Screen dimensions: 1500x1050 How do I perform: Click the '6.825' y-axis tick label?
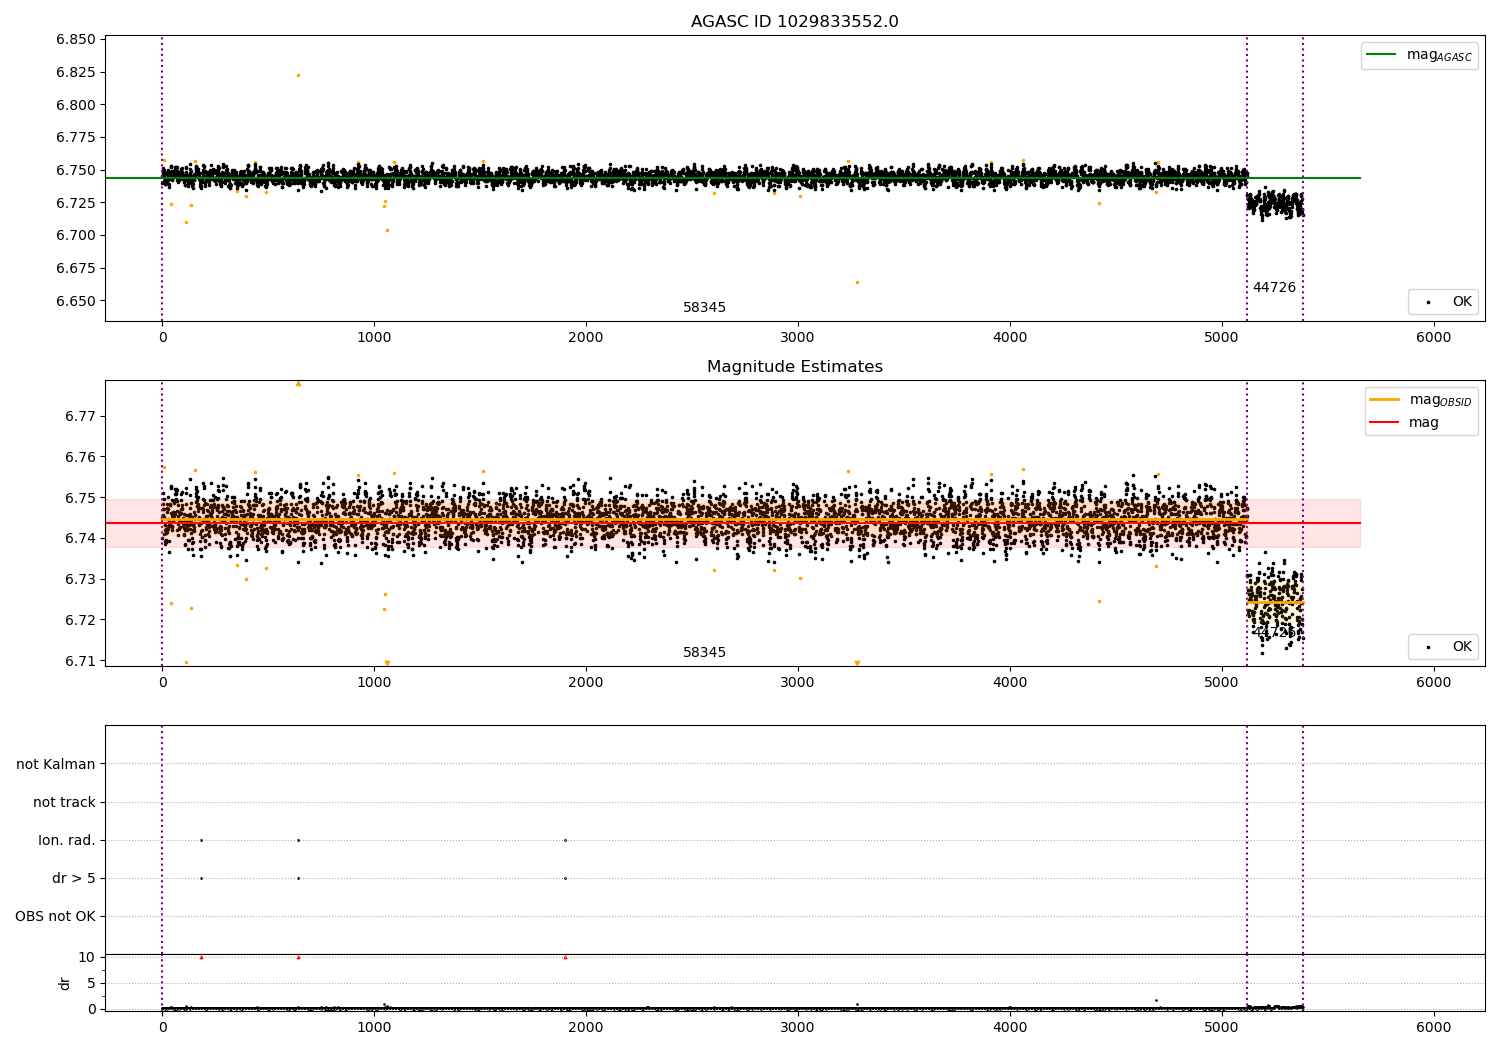(76, 72)
